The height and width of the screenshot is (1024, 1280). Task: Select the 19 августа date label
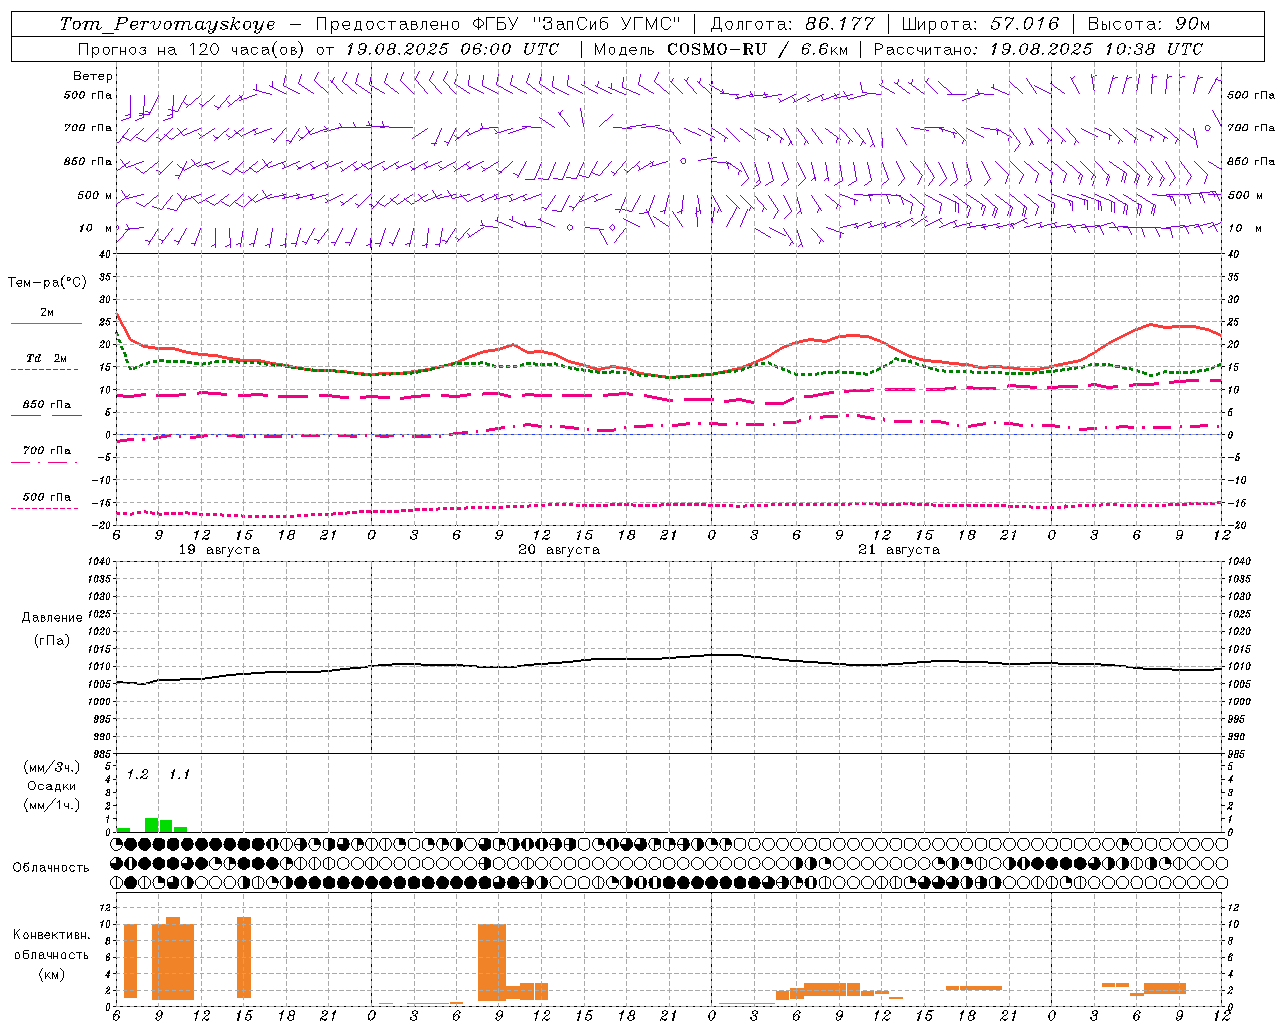coord(219,550)
